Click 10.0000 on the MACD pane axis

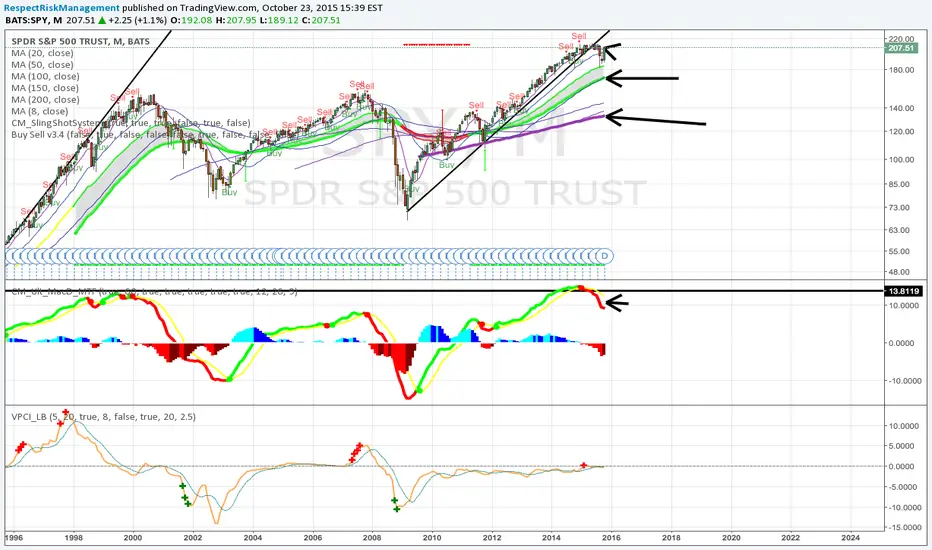[x=903, y=306]
